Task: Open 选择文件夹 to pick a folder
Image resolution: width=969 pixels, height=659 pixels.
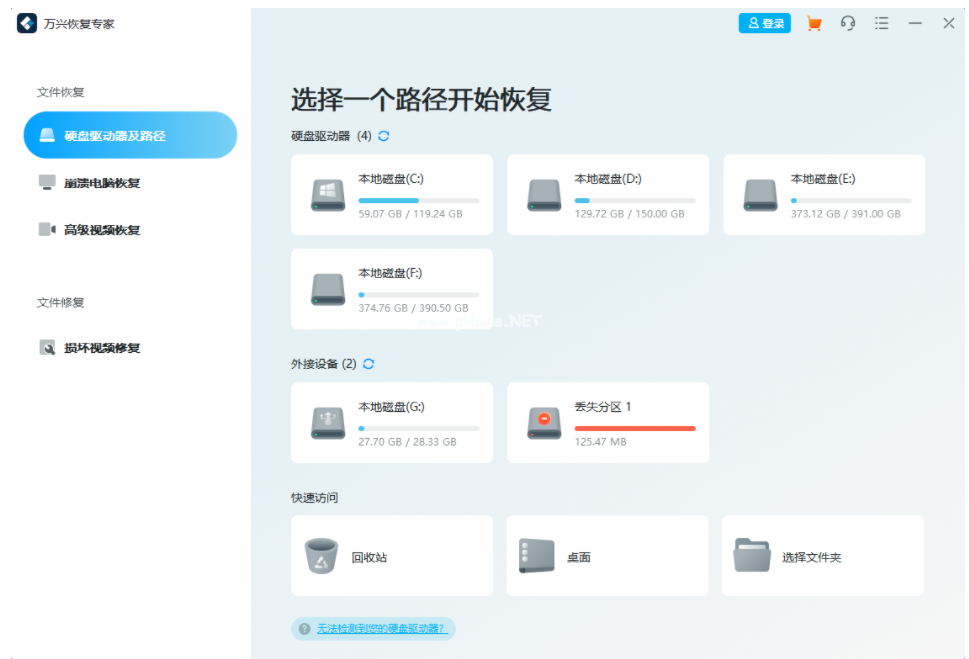Action: click(822, 555)
